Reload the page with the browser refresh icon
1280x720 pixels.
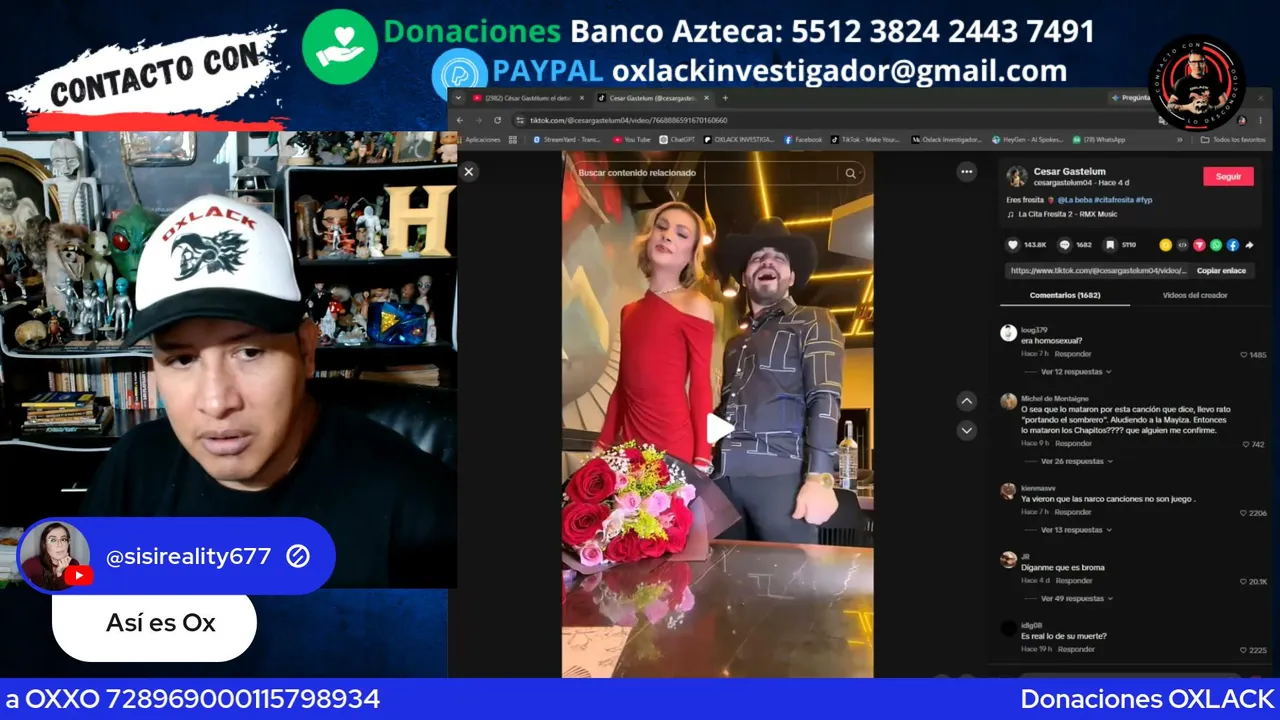pyautogui.click(x=497, y=120)
